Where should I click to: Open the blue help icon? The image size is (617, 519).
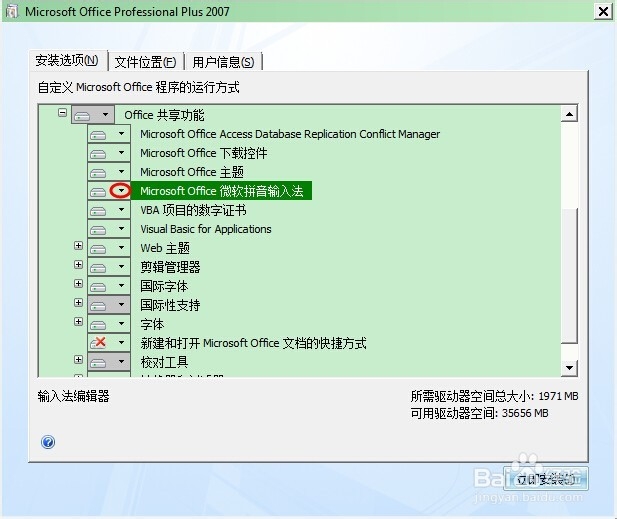pyautogui.click(x=48, y=442)
